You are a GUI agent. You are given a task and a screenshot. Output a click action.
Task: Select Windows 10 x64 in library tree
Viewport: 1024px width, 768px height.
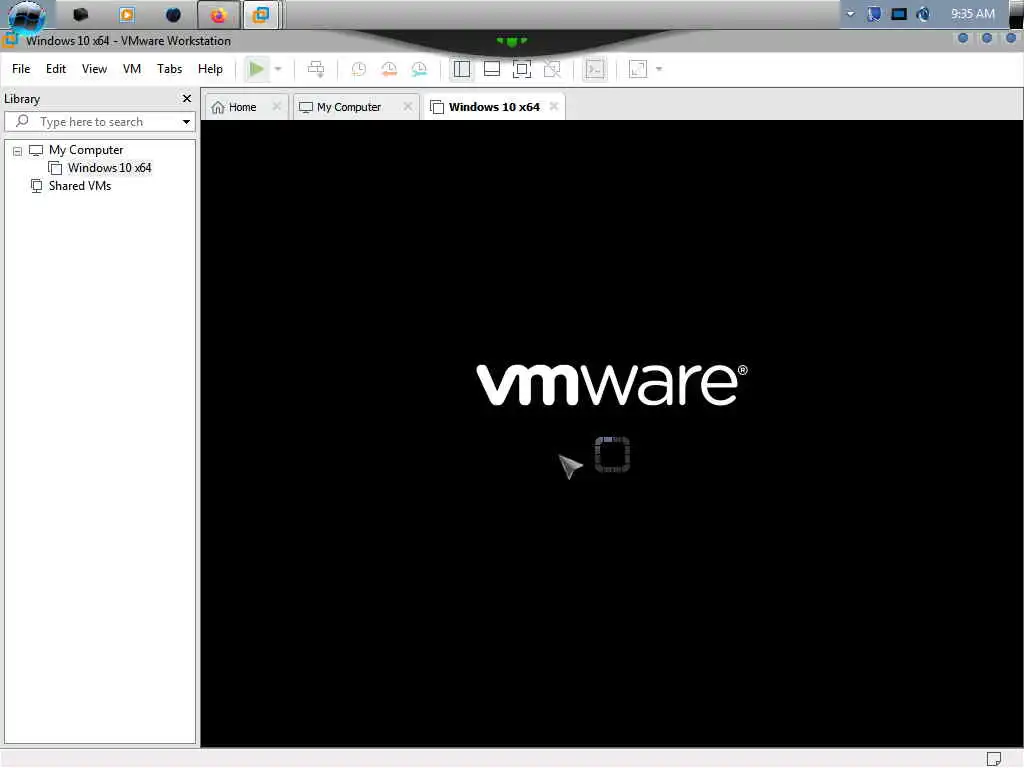coord(109,168)
